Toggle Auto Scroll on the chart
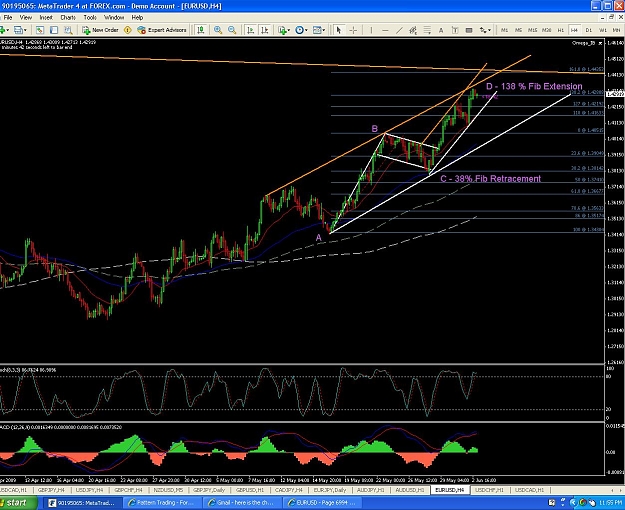Screen dimensions: 625x510 (250, 30)
